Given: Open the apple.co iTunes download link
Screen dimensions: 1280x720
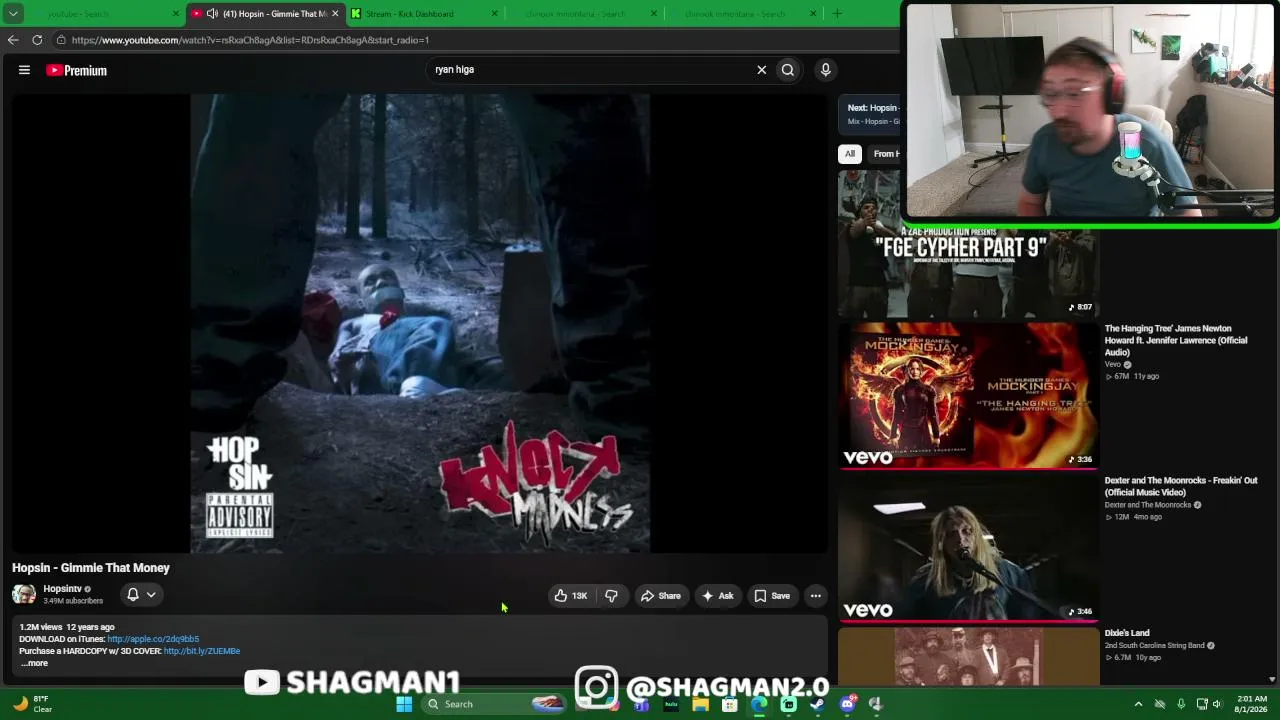Looking at the screenshot, I should point(153,639).
